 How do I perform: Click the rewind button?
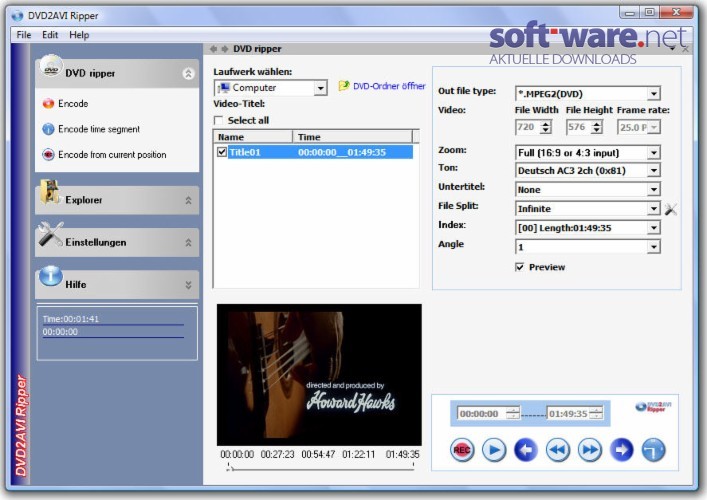tap(557, 450)
